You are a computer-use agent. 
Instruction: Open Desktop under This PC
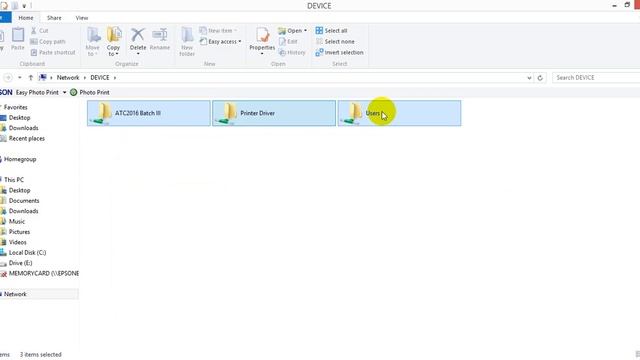click(19, 191)
